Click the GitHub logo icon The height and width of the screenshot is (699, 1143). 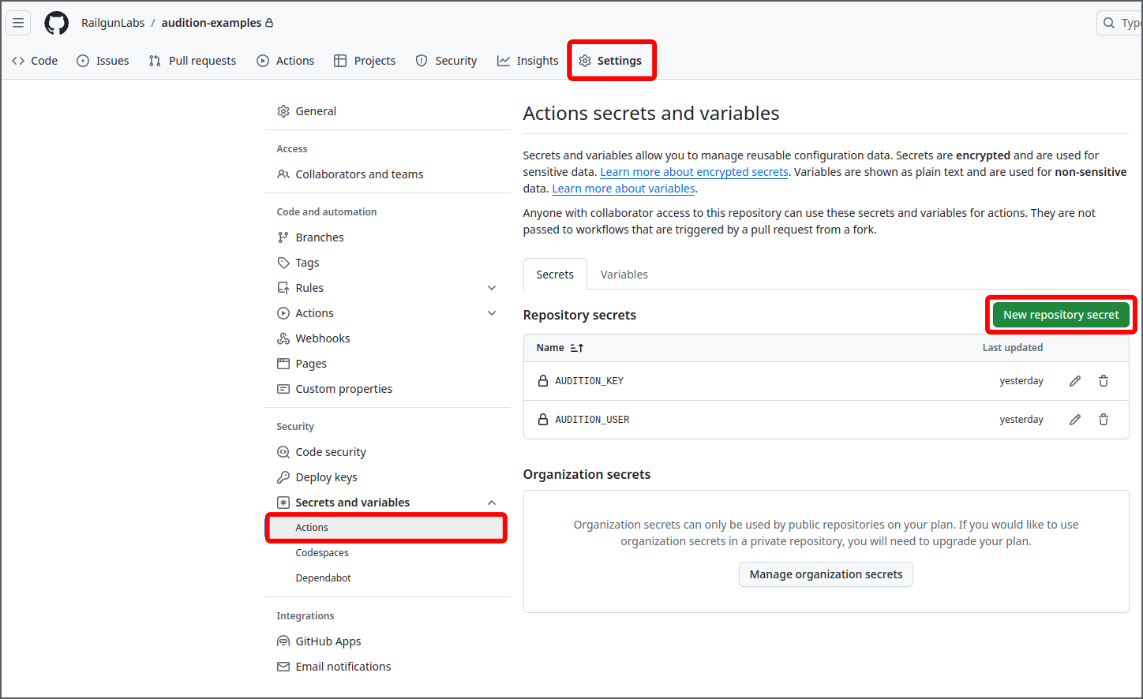tap(57, 23)
